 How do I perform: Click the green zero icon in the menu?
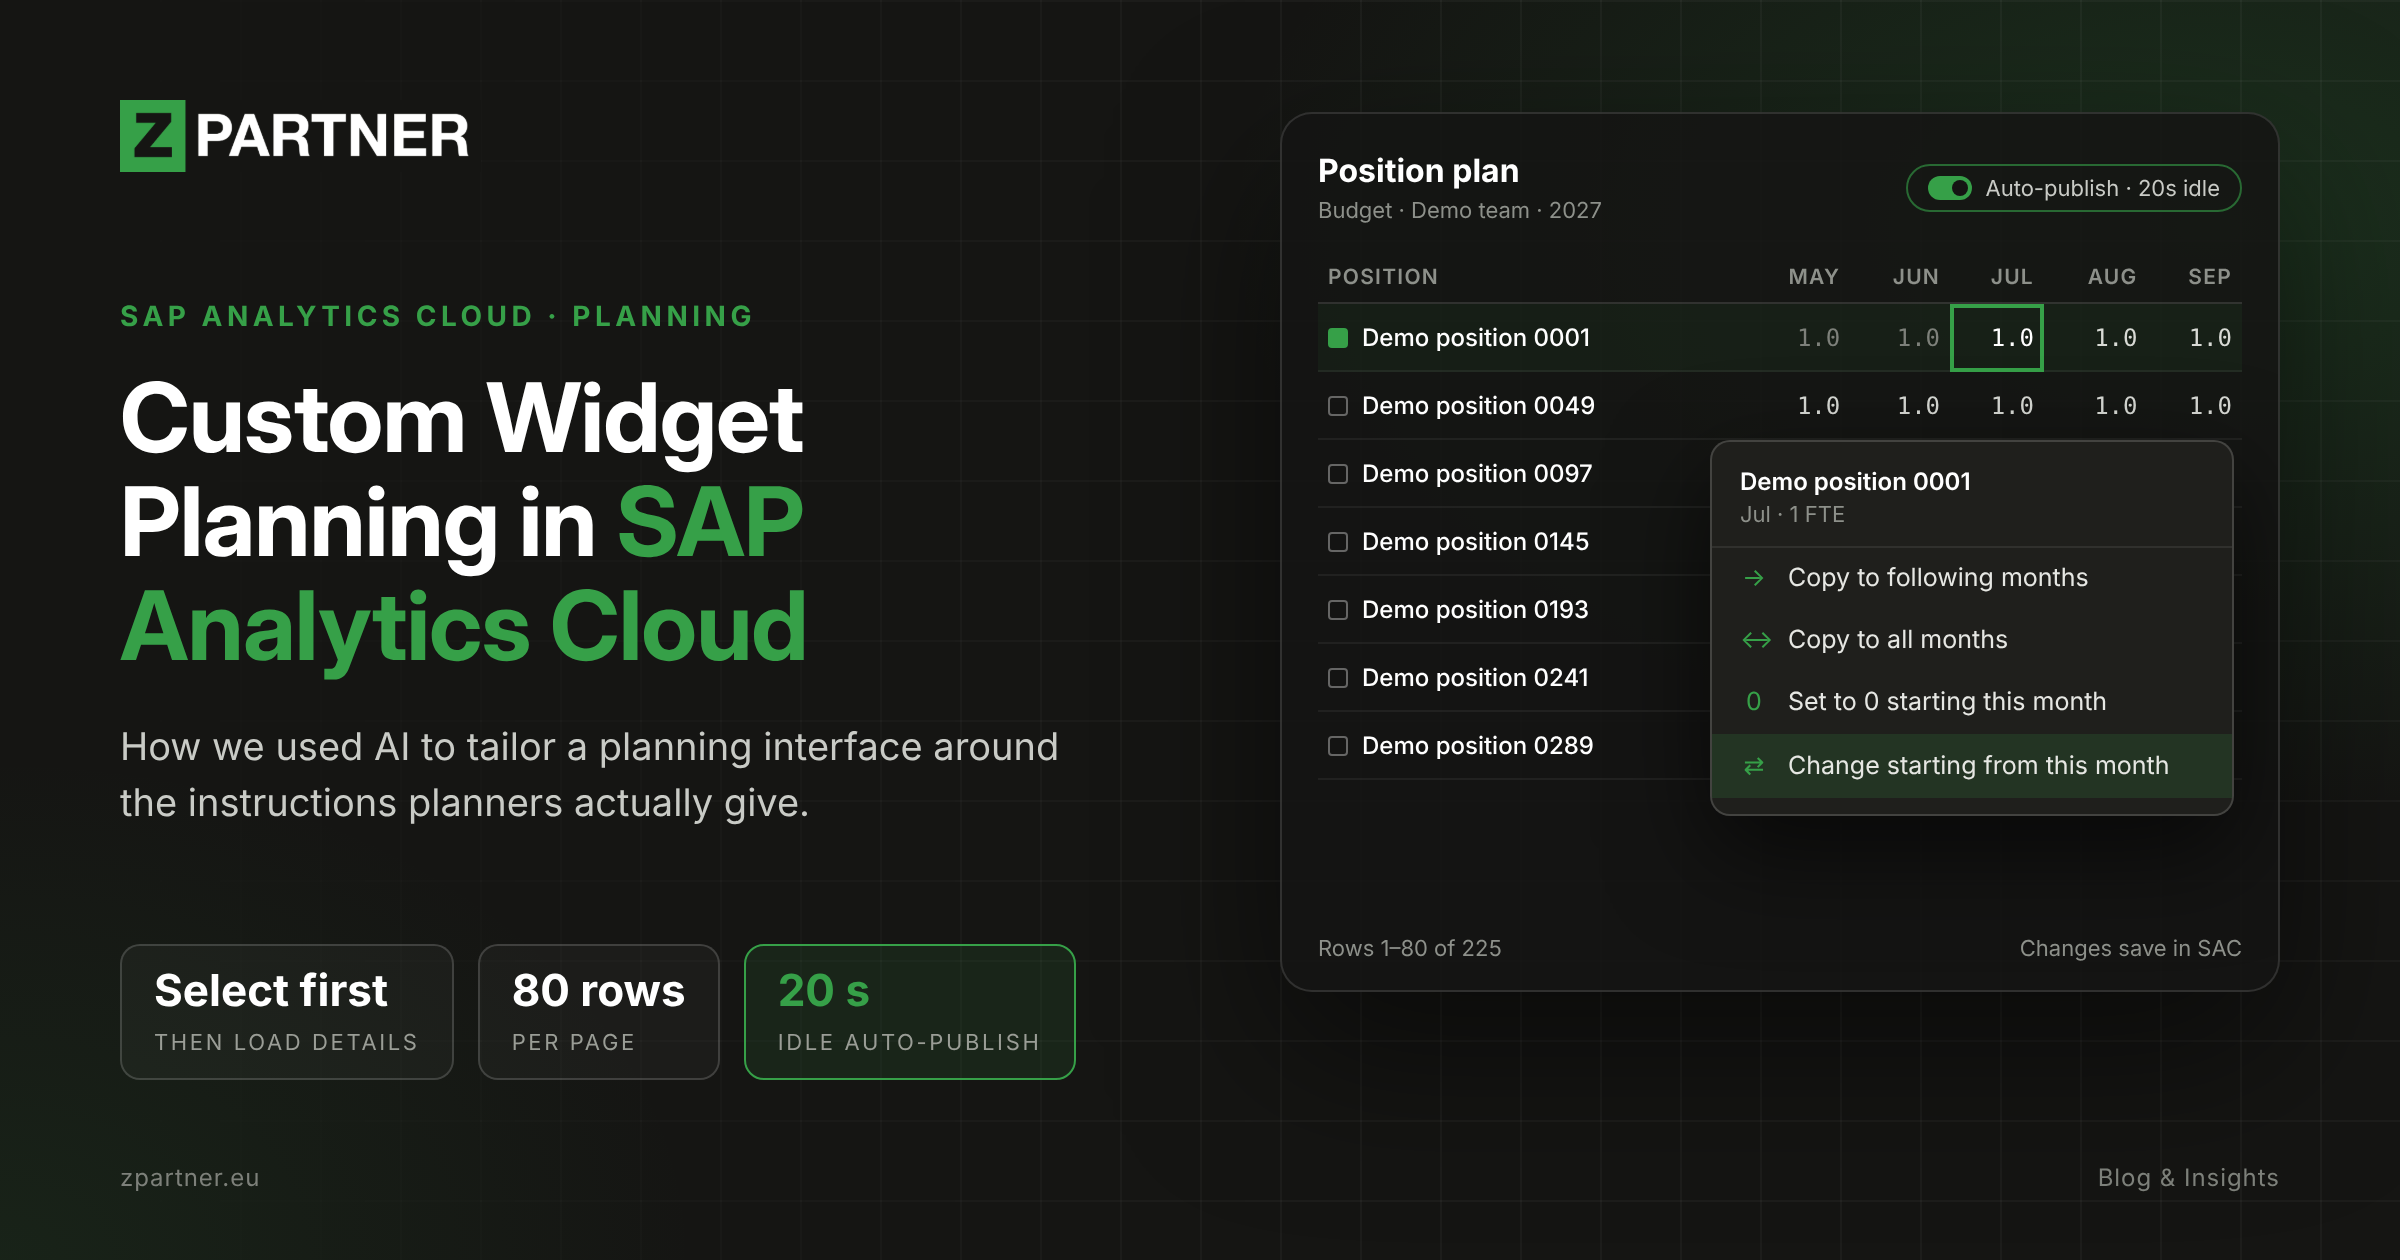pos(1753,702)
